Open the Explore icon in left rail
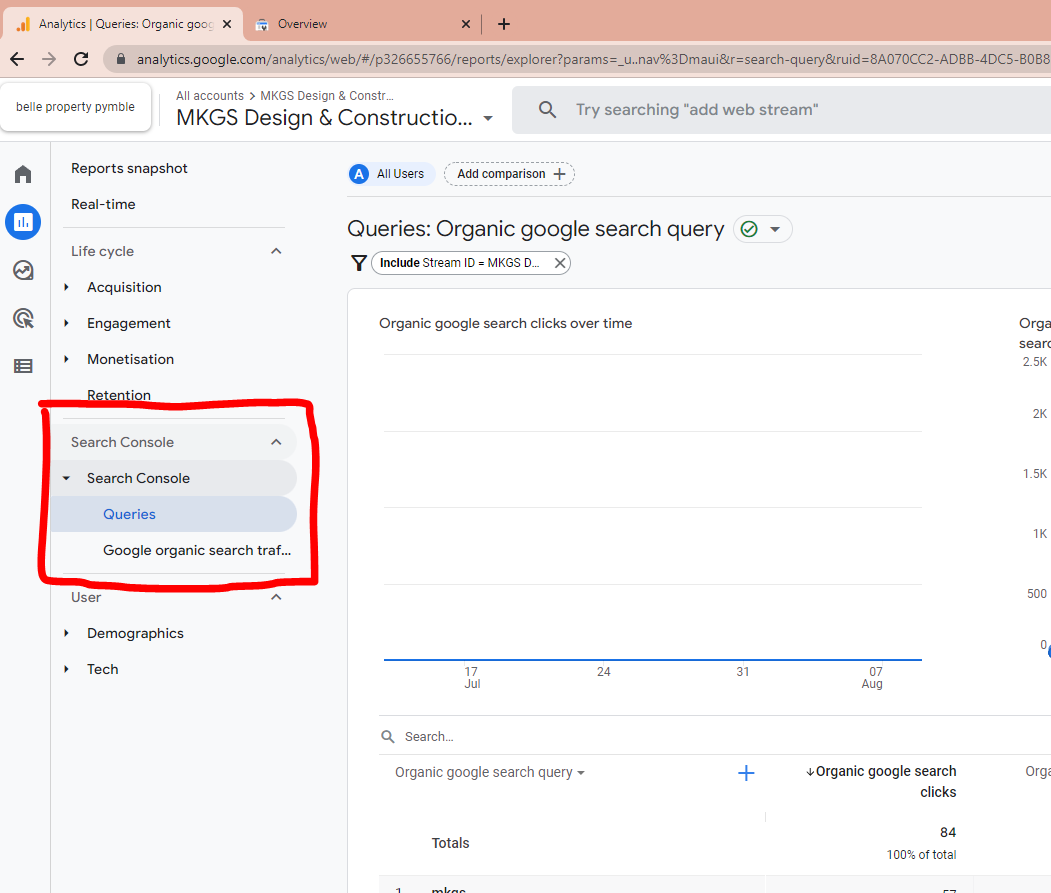Screen dimensions: 1051x893 (23, 270)
